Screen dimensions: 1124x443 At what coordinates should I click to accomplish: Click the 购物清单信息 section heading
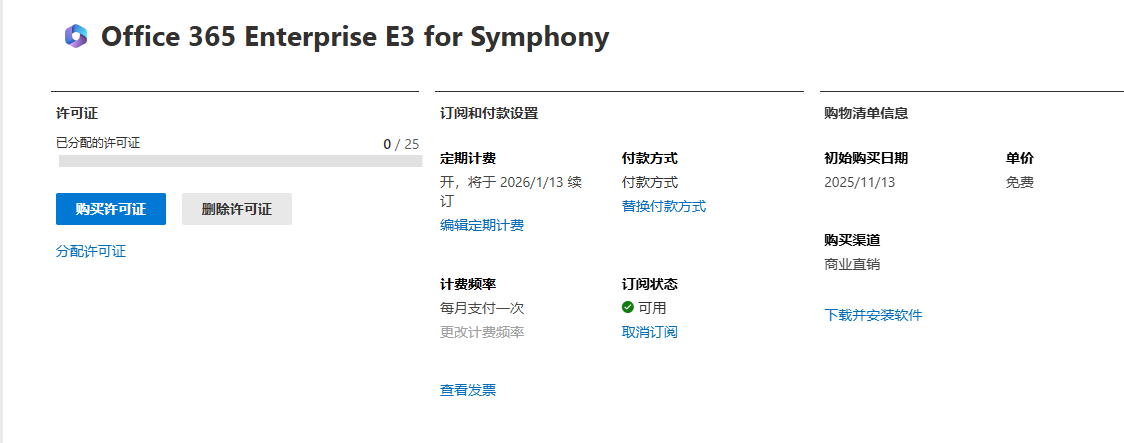pyautogui.click(x=866, y=114)
